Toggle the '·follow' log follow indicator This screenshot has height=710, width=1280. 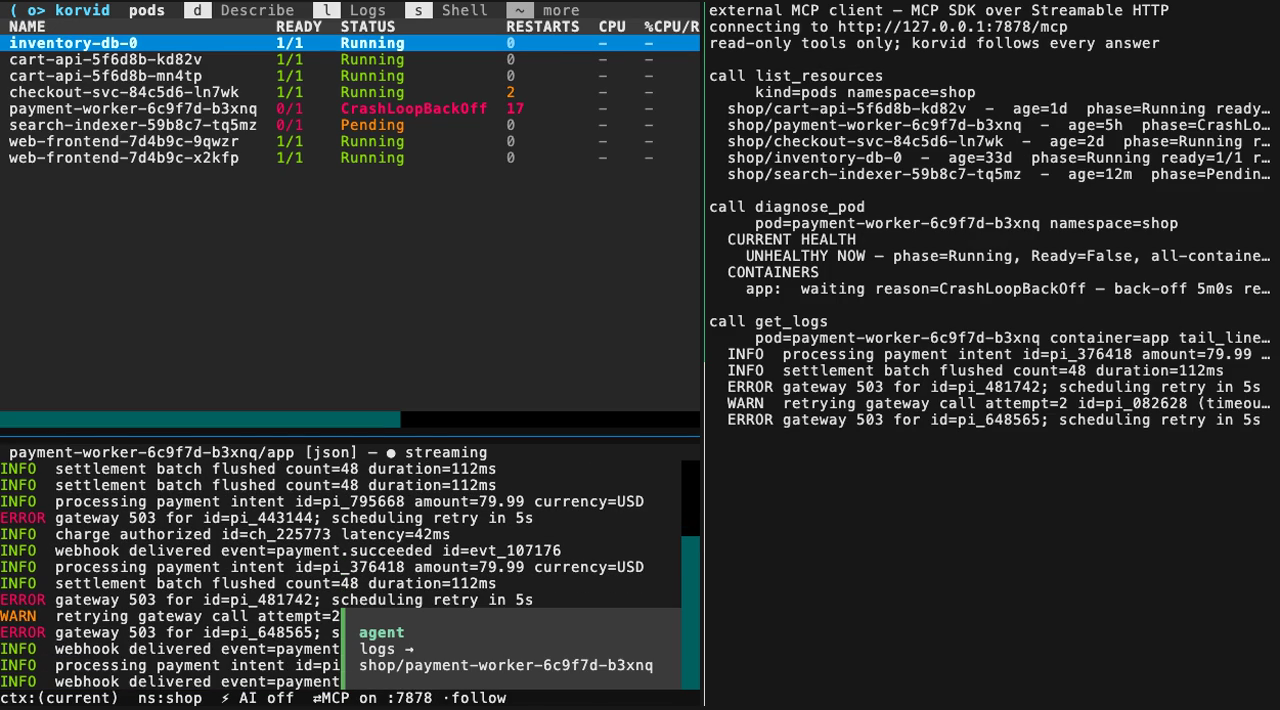[474, 698]
